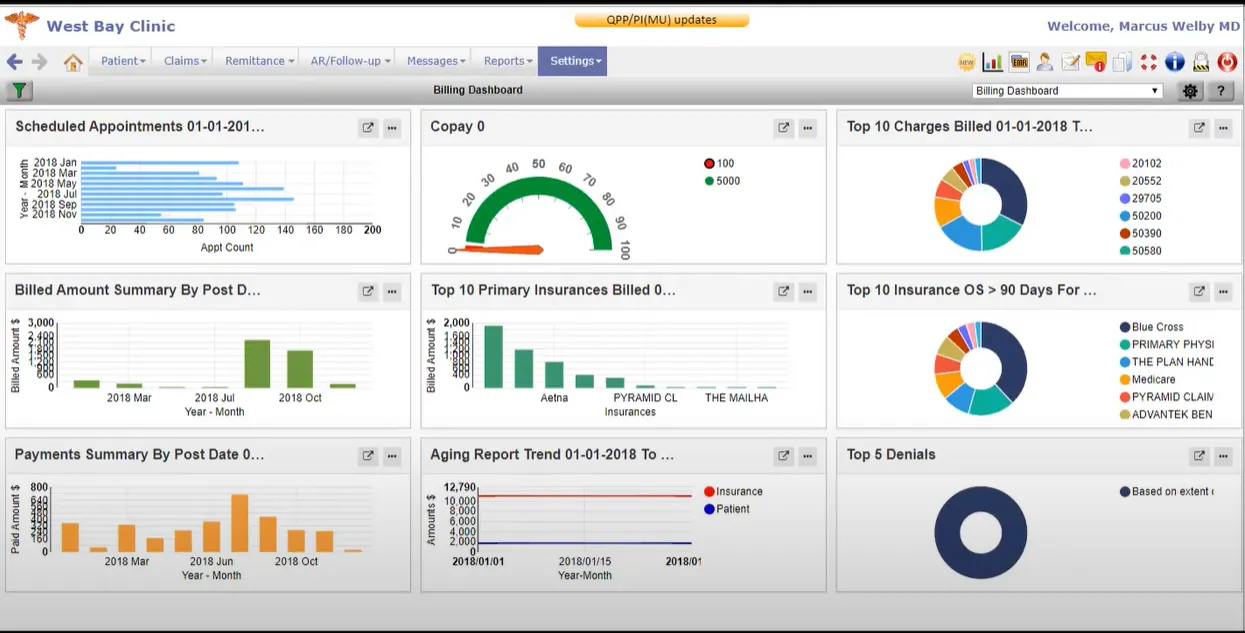Click the patient demographics icon
The image size is (1245, 633).
click(1045, 61)
